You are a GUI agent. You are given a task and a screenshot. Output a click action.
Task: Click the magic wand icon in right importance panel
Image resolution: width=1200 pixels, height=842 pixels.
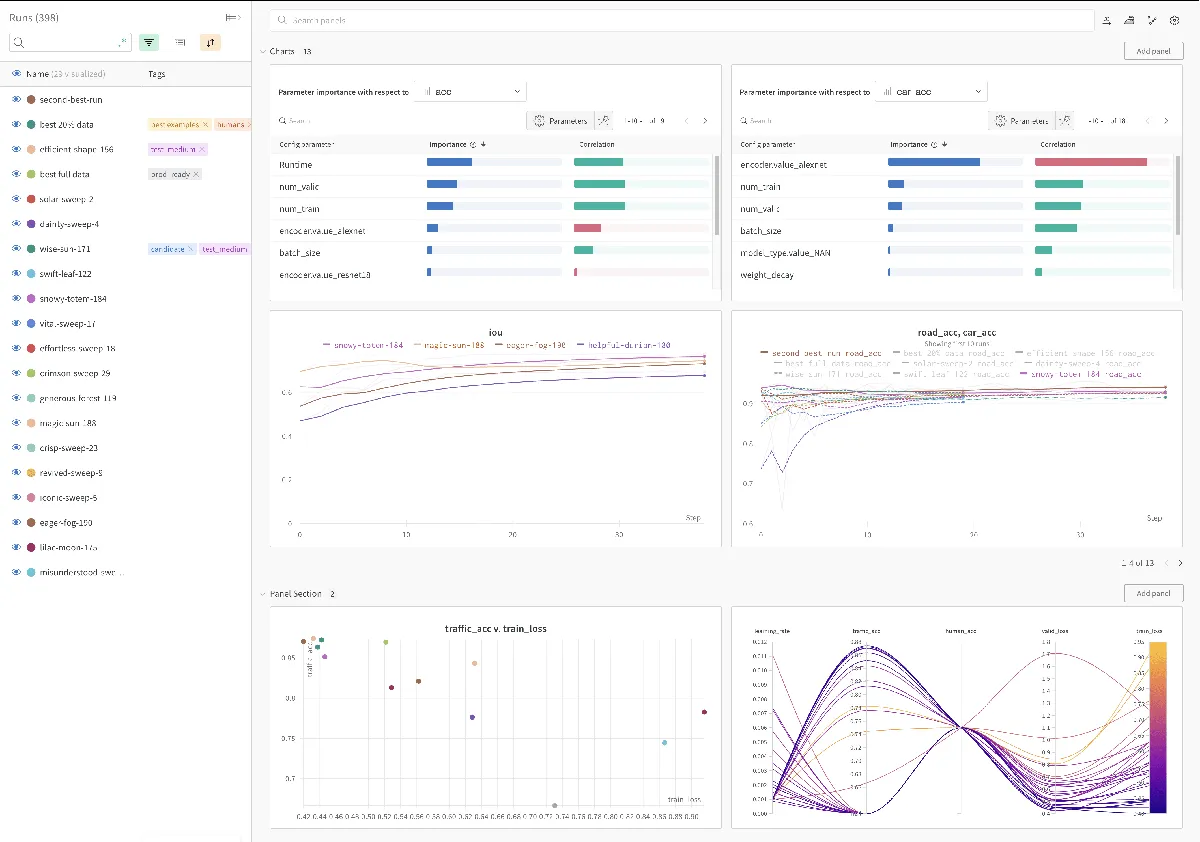[1066, 121]
